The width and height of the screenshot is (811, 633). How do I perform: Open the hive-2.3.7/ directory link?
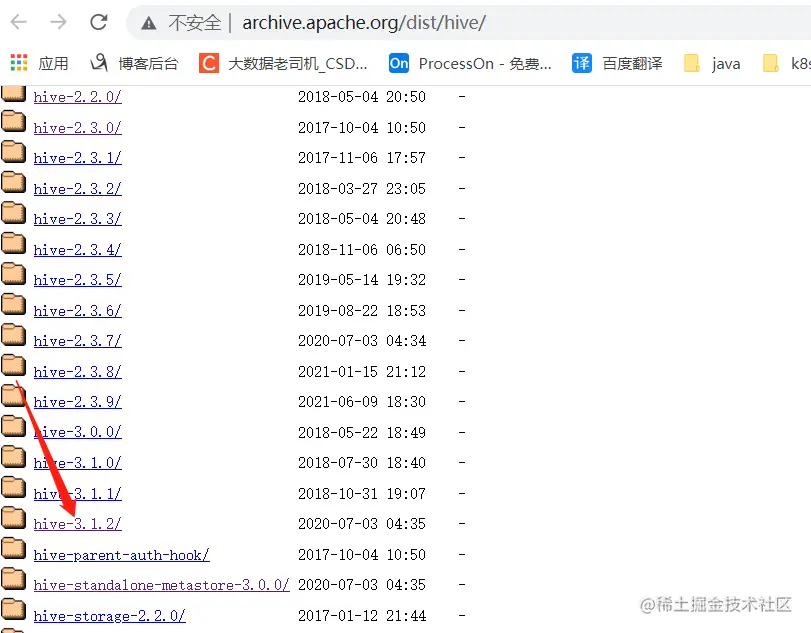click(78, 341)
